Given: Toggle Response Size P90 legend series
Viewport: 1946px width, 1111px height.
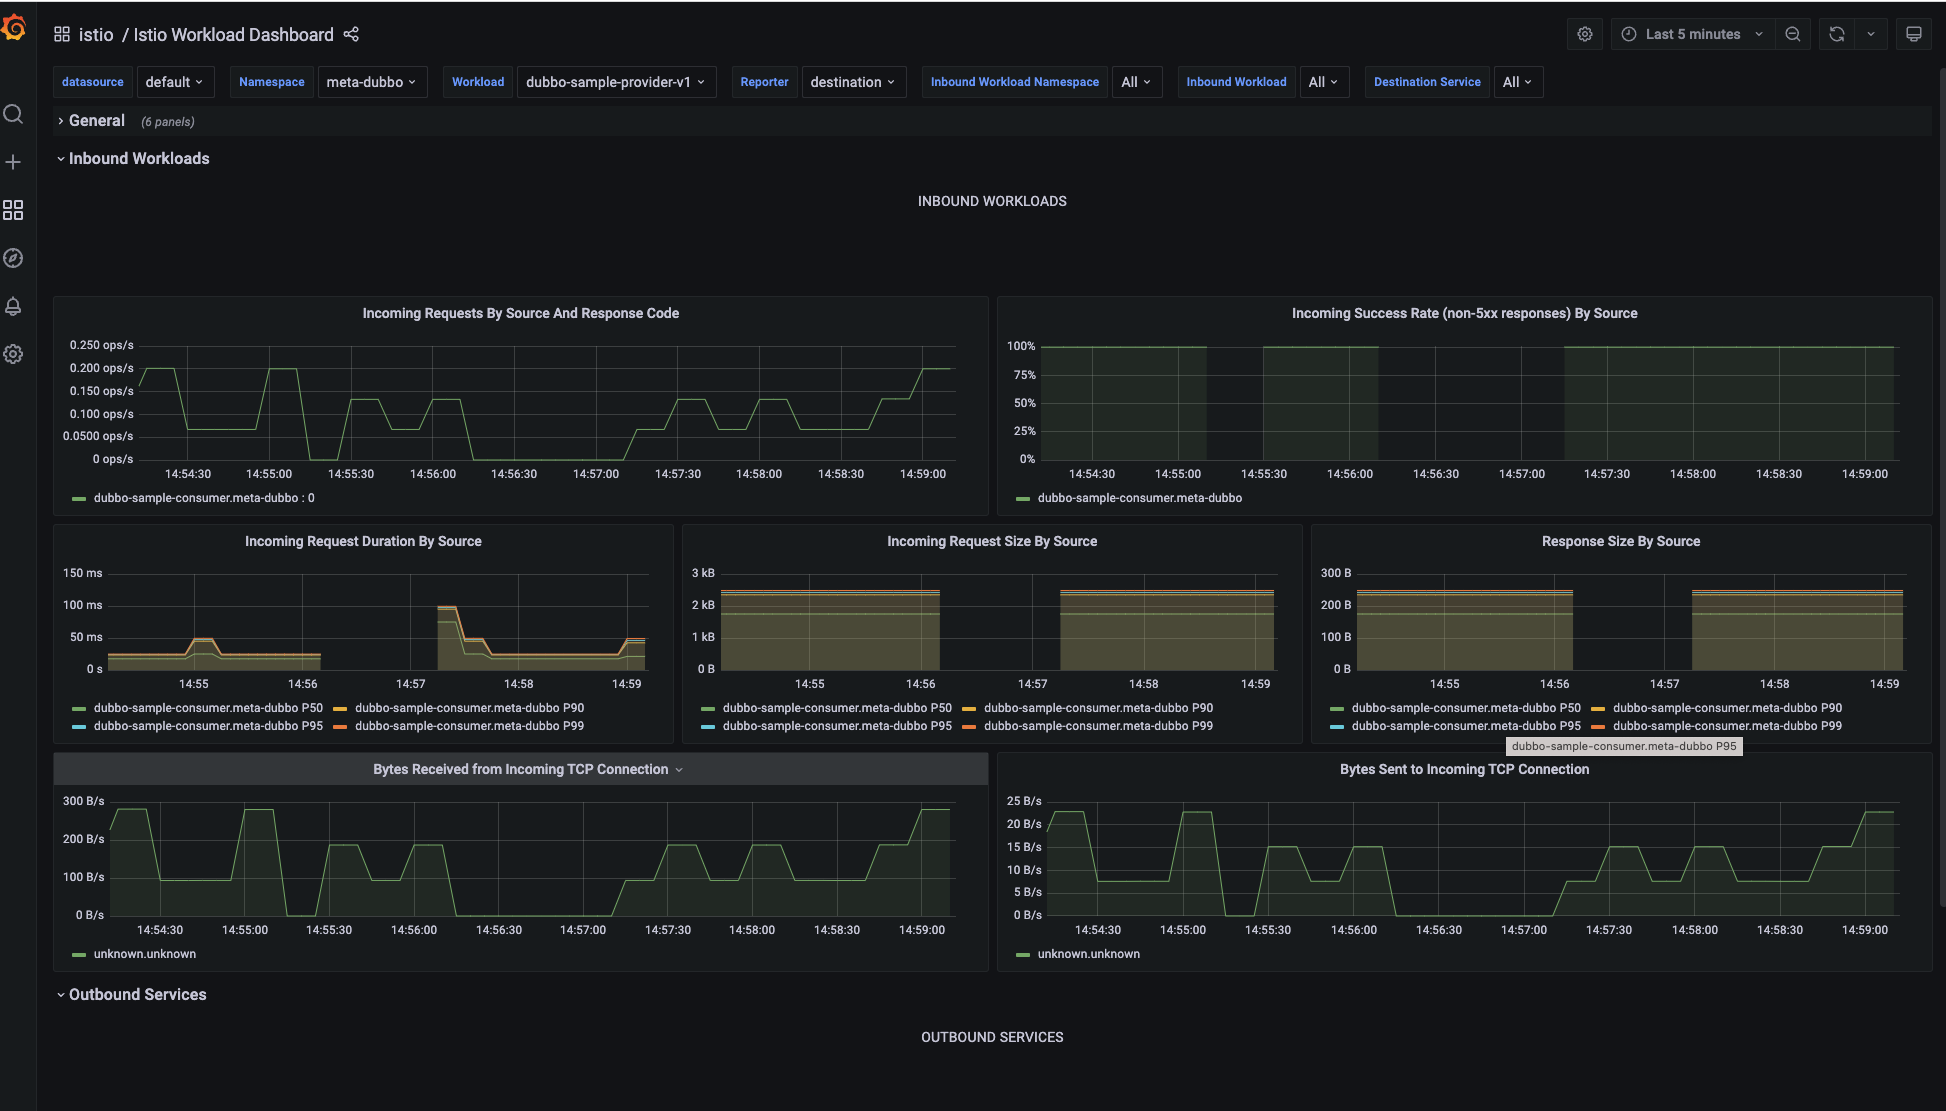Looking at the screenshot, I should tap(1727, 708).
